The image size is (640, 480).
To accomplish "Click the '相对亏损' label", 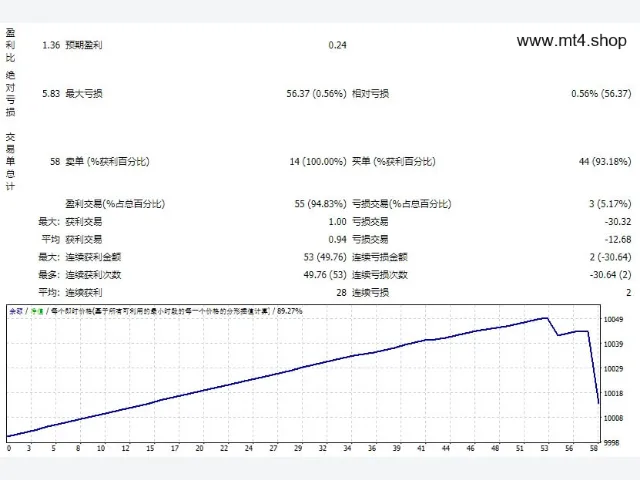I will pyautogui.click(x=371, y=93).
